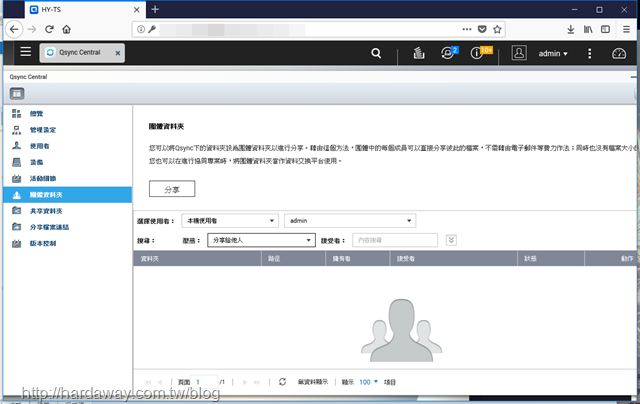The height and width of the screenshot is (404, 640).
Task: Click the 共享資料夾 folder icon in sidebar
Action: point(16,211)
